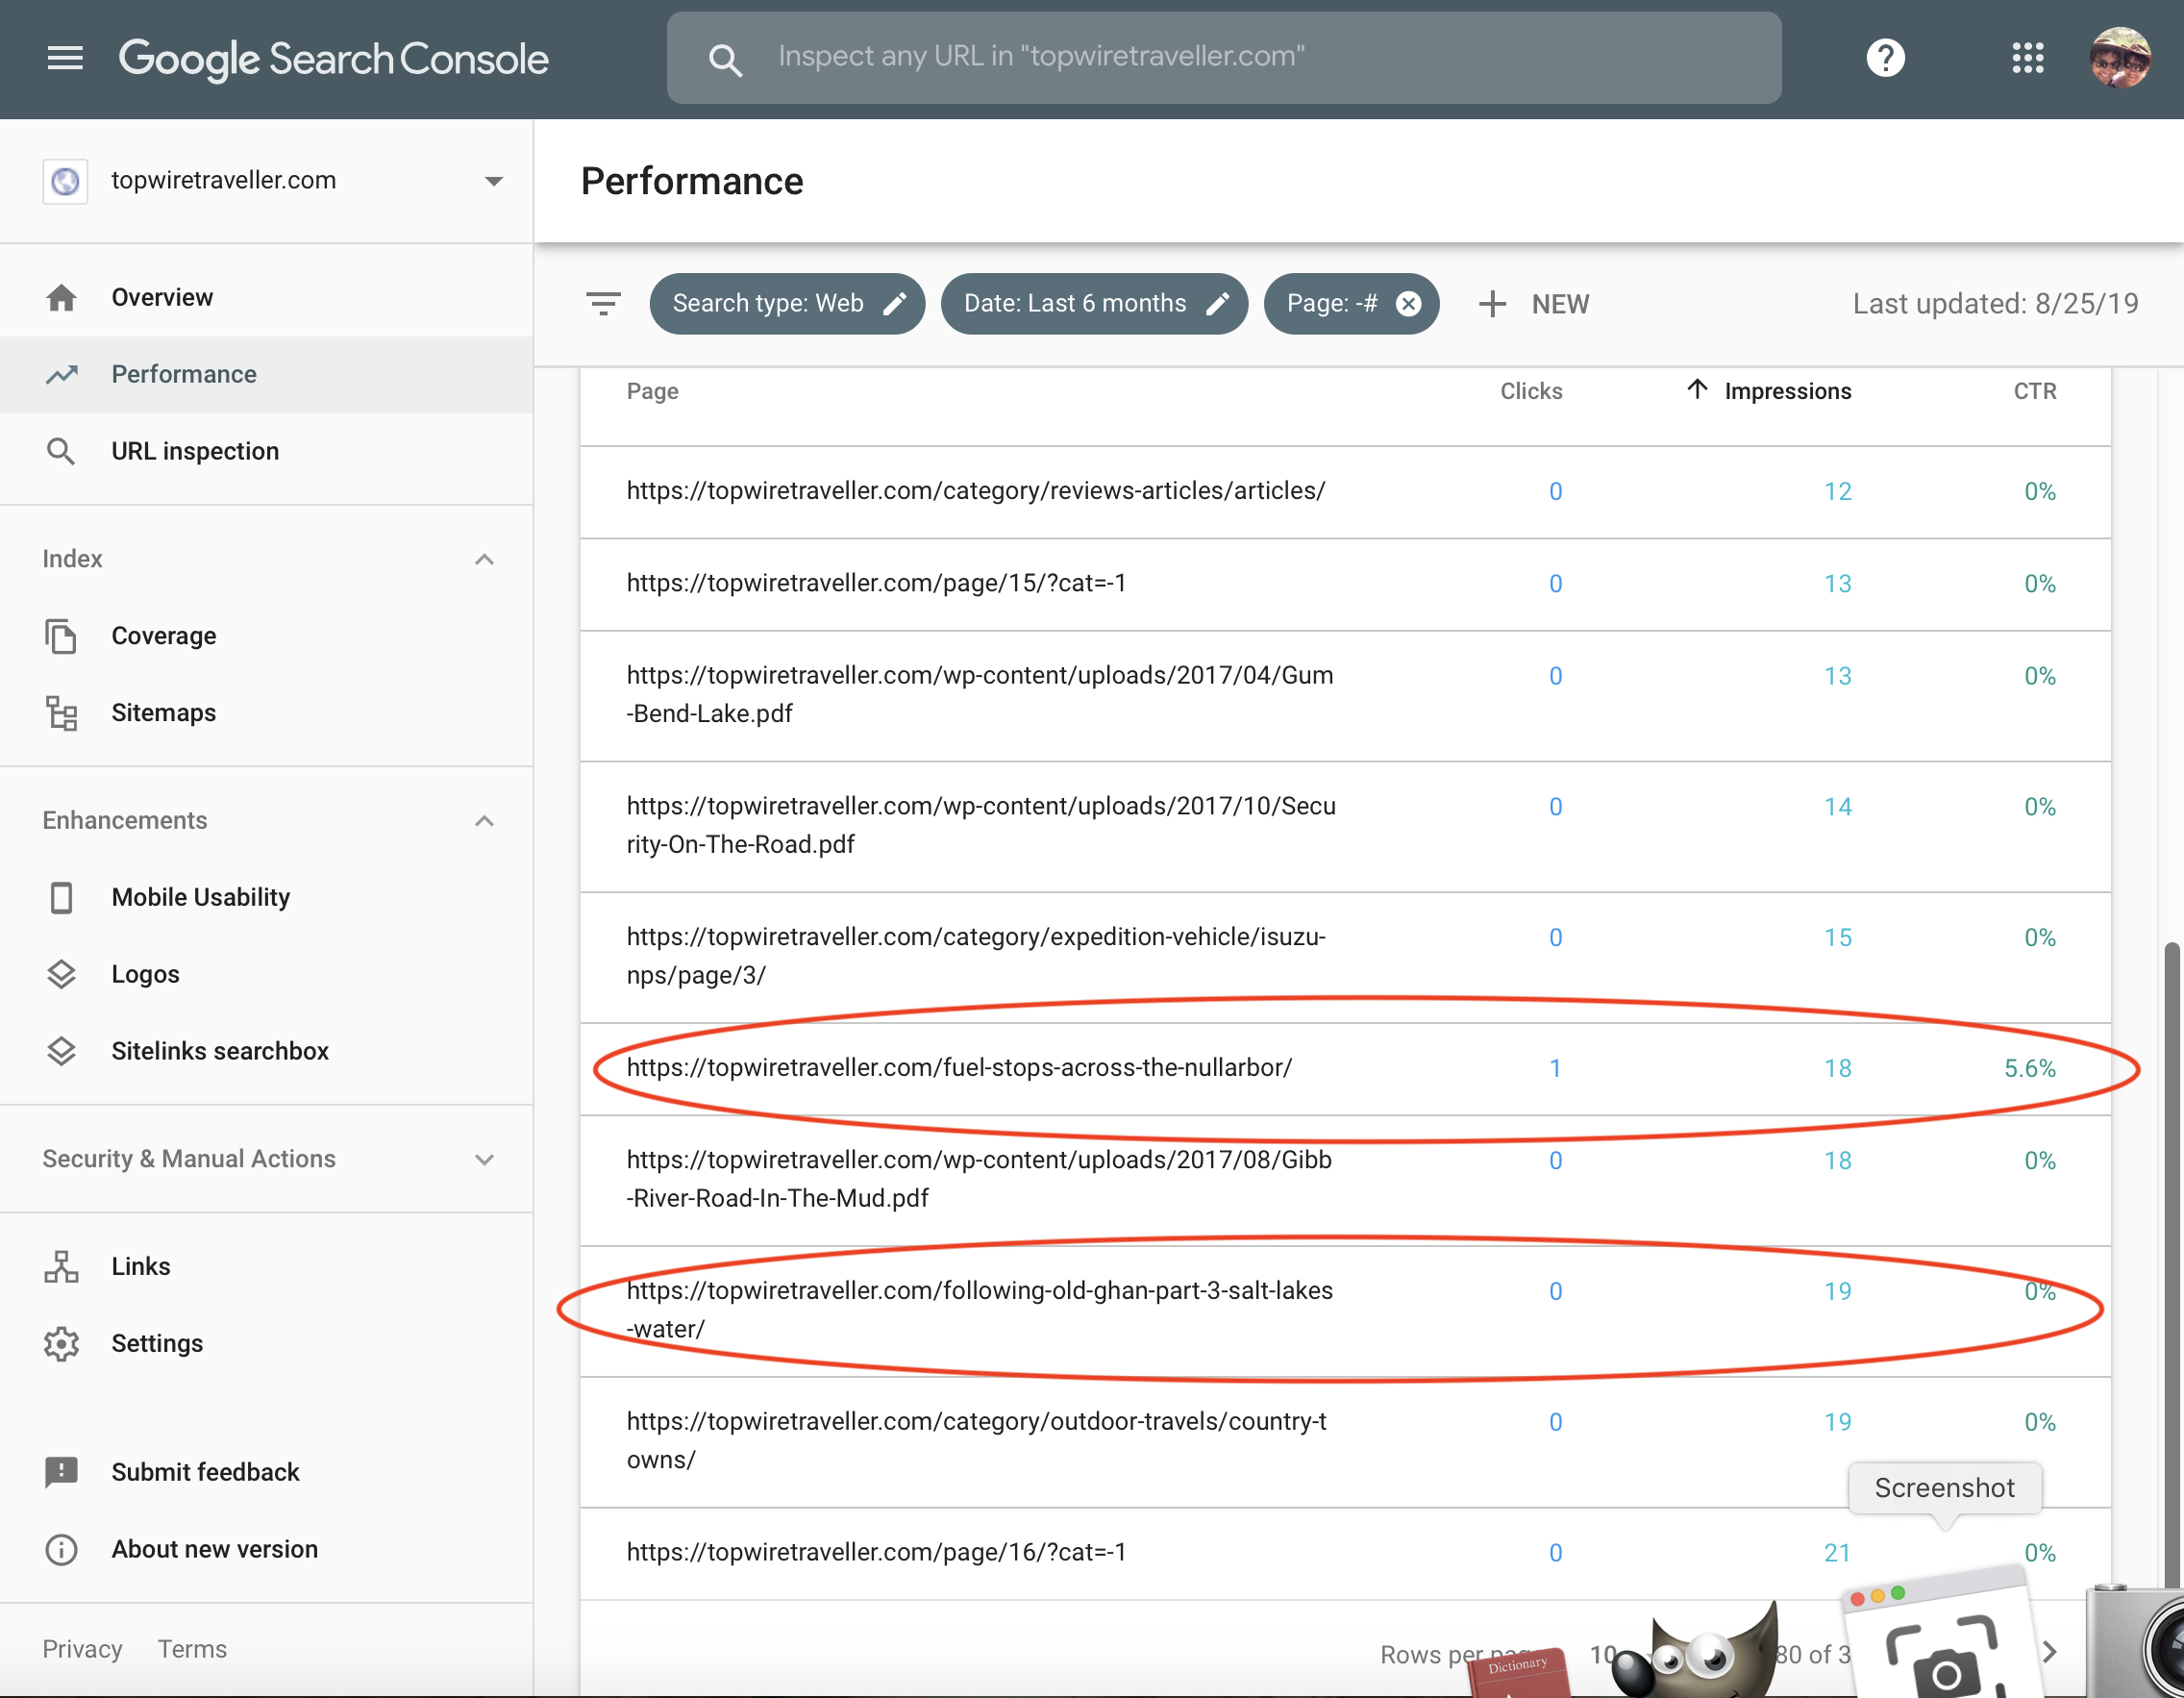Open Settings in the sidebar
Image resolution: width=2184 pixels, height=1698 pixels.
[266, 1343]
